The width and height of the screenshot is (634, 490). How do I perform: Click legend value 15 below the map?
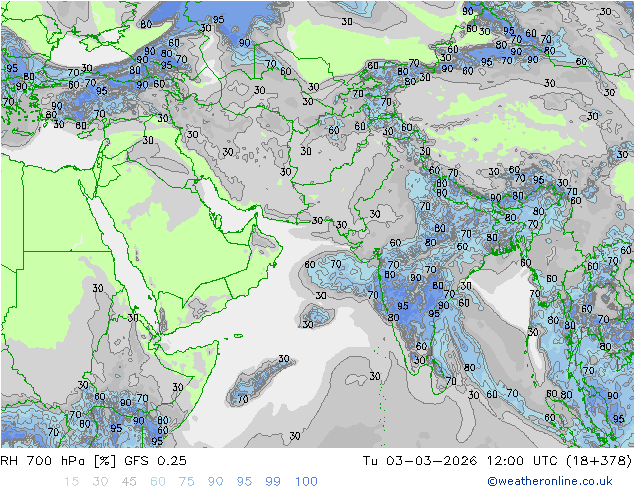[x=71, y=482]
